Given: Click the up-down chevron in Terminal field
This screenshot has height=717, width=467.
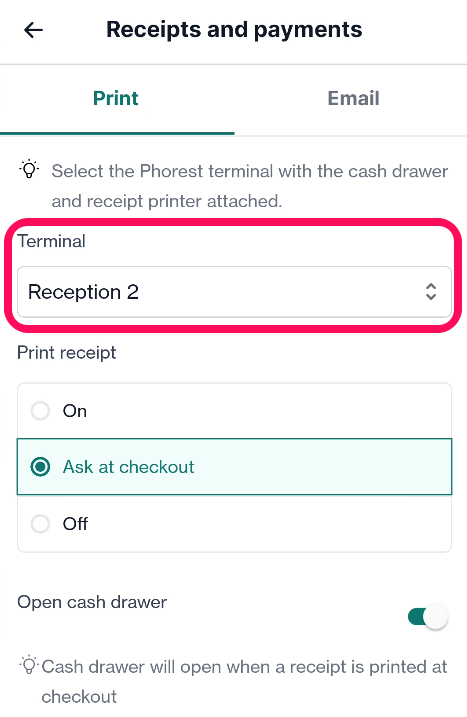Looking at the screenshot, I should point(430,292).
